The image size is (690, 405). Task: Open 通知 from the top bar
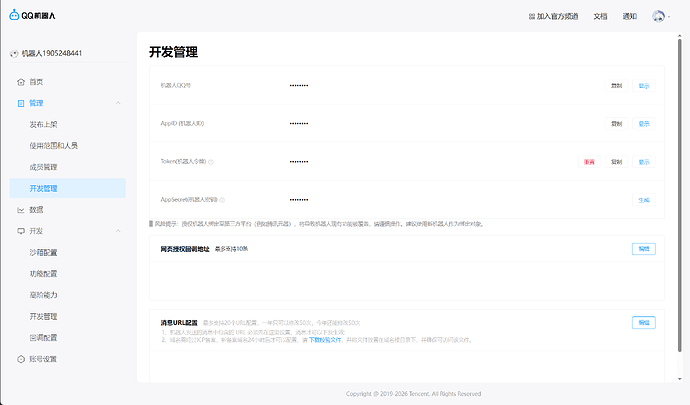coord(629,16)
